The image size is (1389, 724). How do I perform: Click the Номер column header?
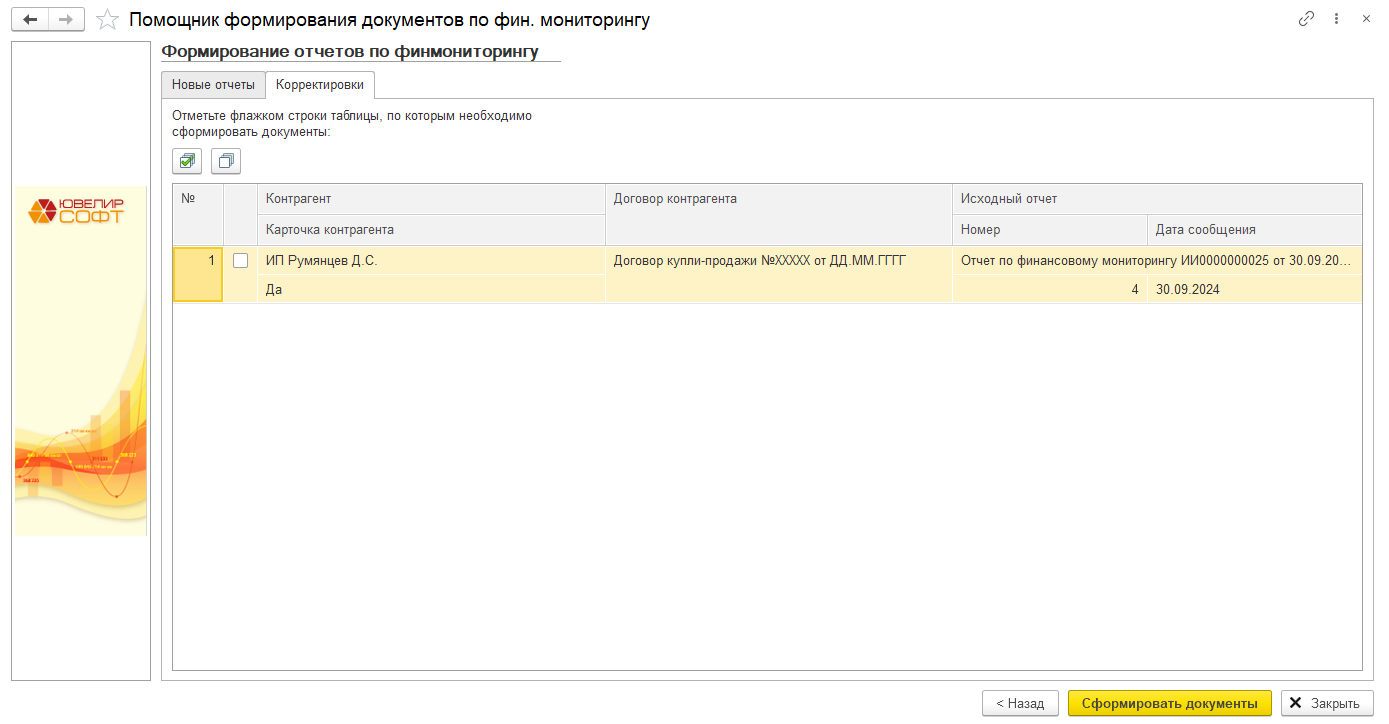tap(1050, 230)
